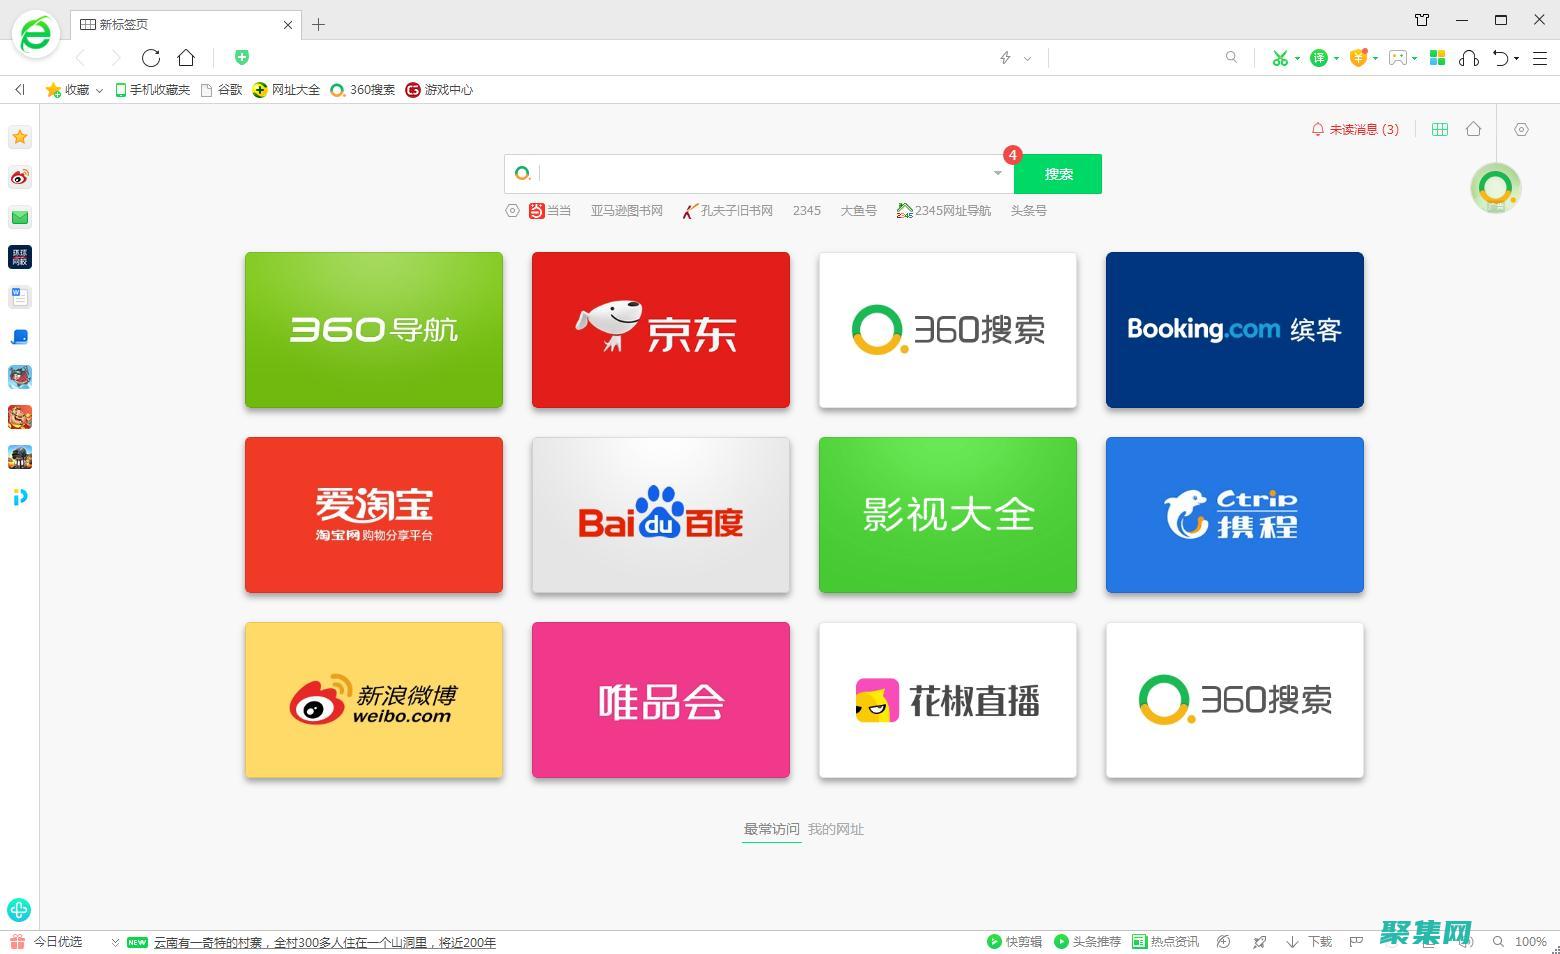The height and width of the screenshot is (954, 1560).
Task: Click the green 搜索 search button
Action: tap(1058, 173)
